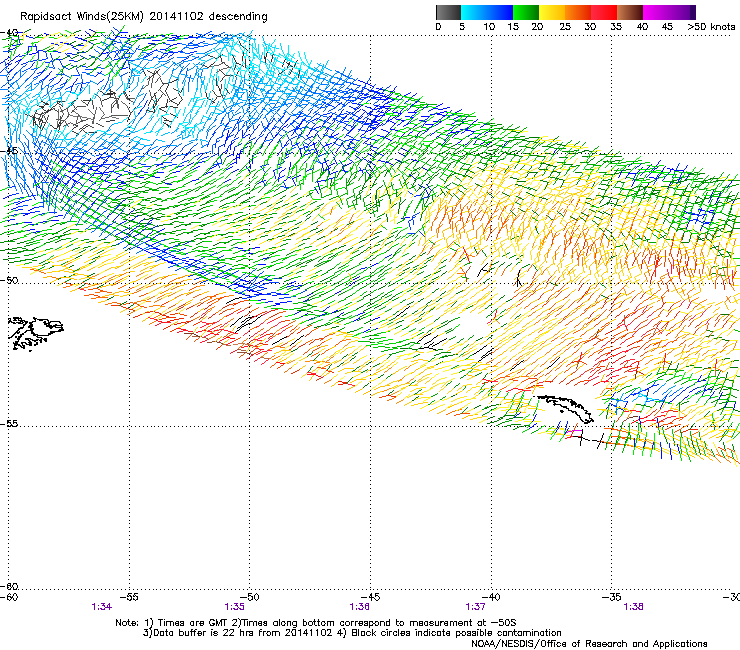Click the legend scale label '35'
Viewport: 740px width, 650px height.
pos(616,27)
